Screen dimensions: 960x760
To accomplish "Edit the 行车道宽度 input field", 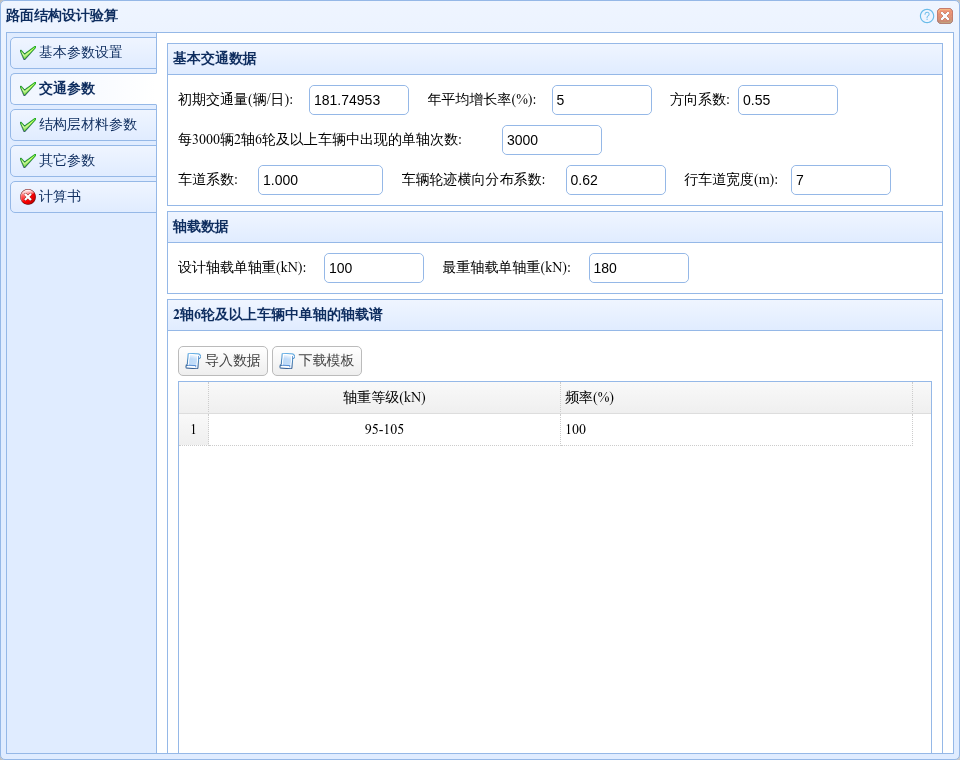I will pos(841,180).
